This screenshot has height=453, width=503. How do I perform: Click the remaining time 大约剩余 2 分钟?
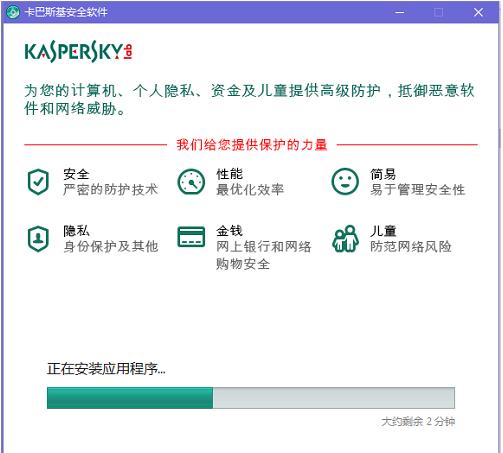[418, 421]
